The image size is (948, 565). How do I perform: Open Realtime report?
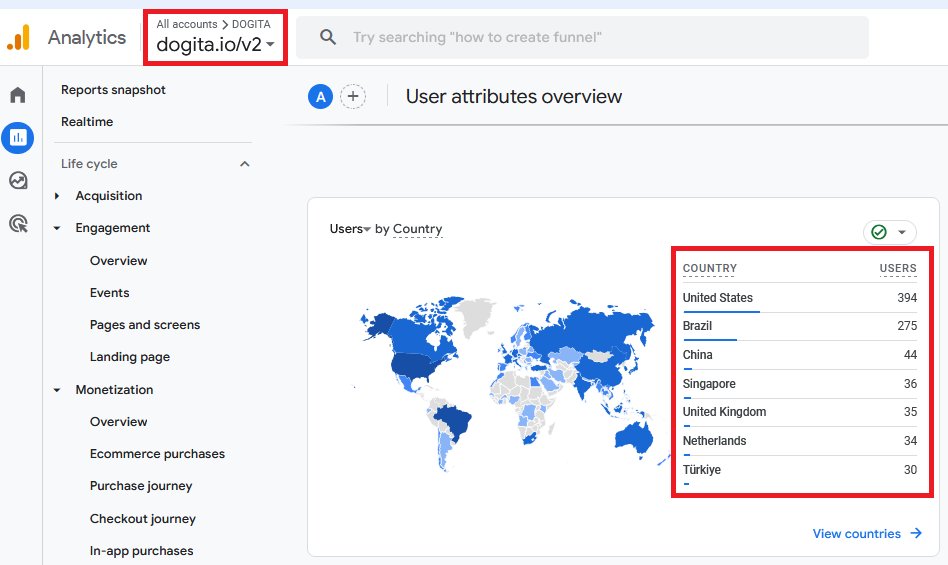coord(87,121)
